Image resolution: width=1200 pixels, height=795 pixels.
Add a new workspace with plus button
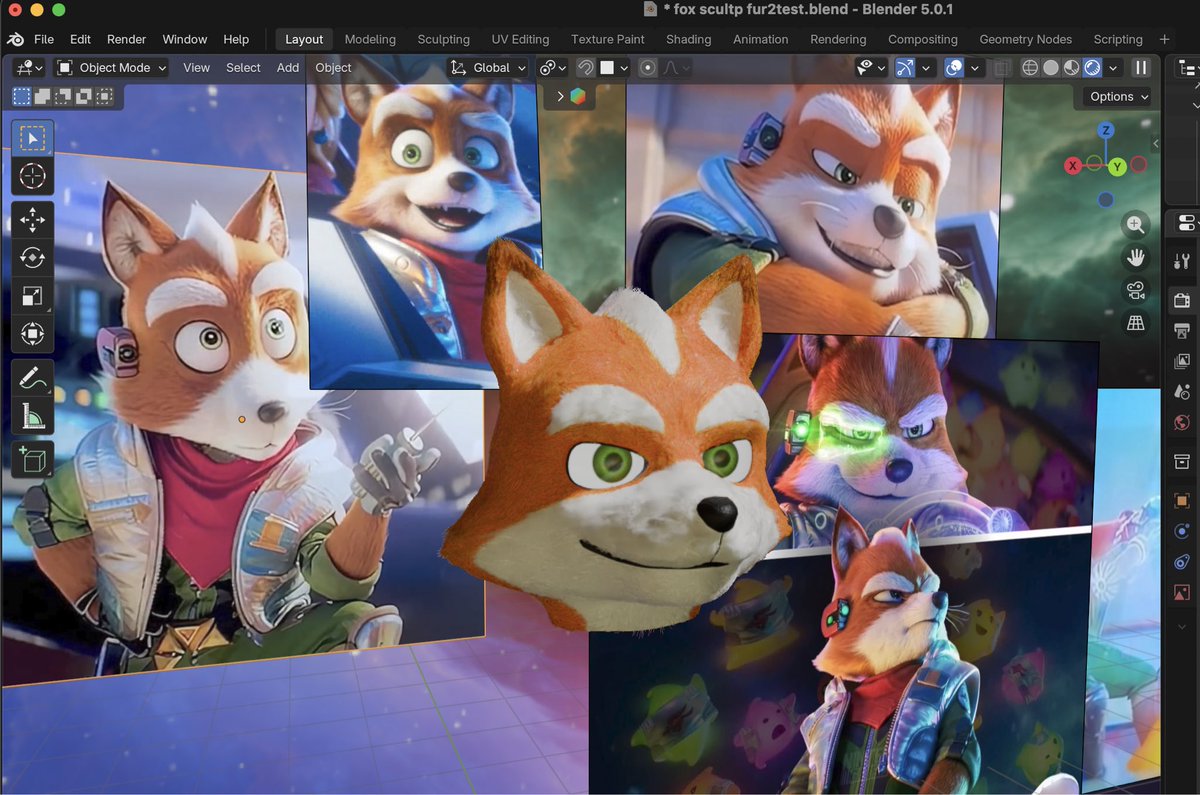coord(1164,39)
